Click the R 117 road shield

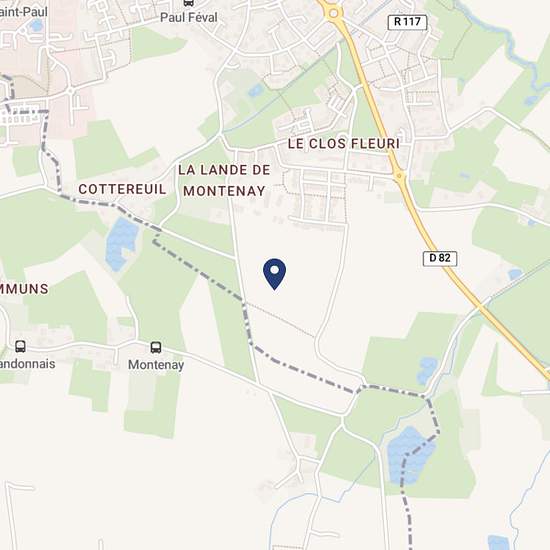coord(407,22)
